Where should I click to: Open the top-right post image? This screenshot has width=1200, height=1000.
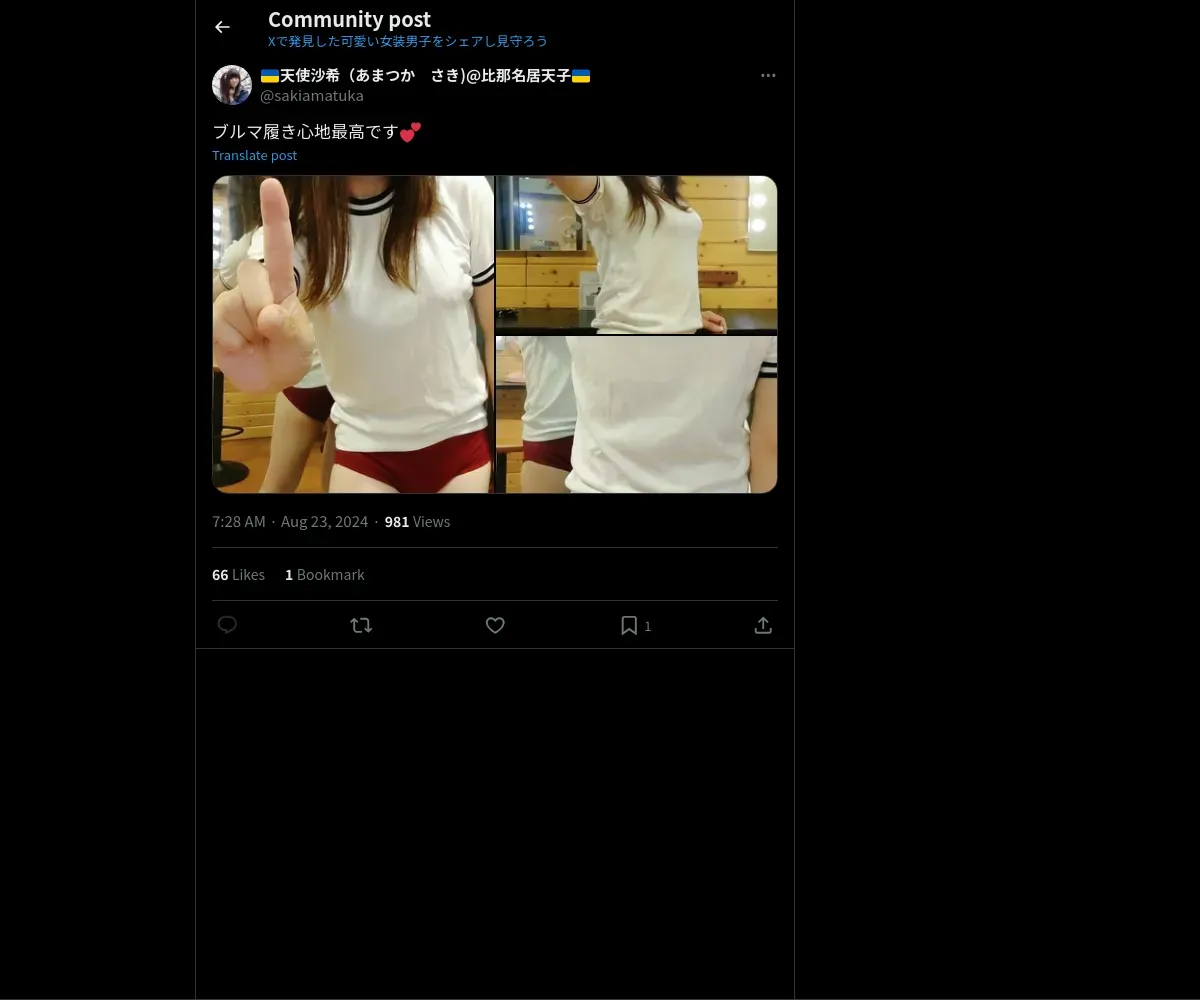637,255
